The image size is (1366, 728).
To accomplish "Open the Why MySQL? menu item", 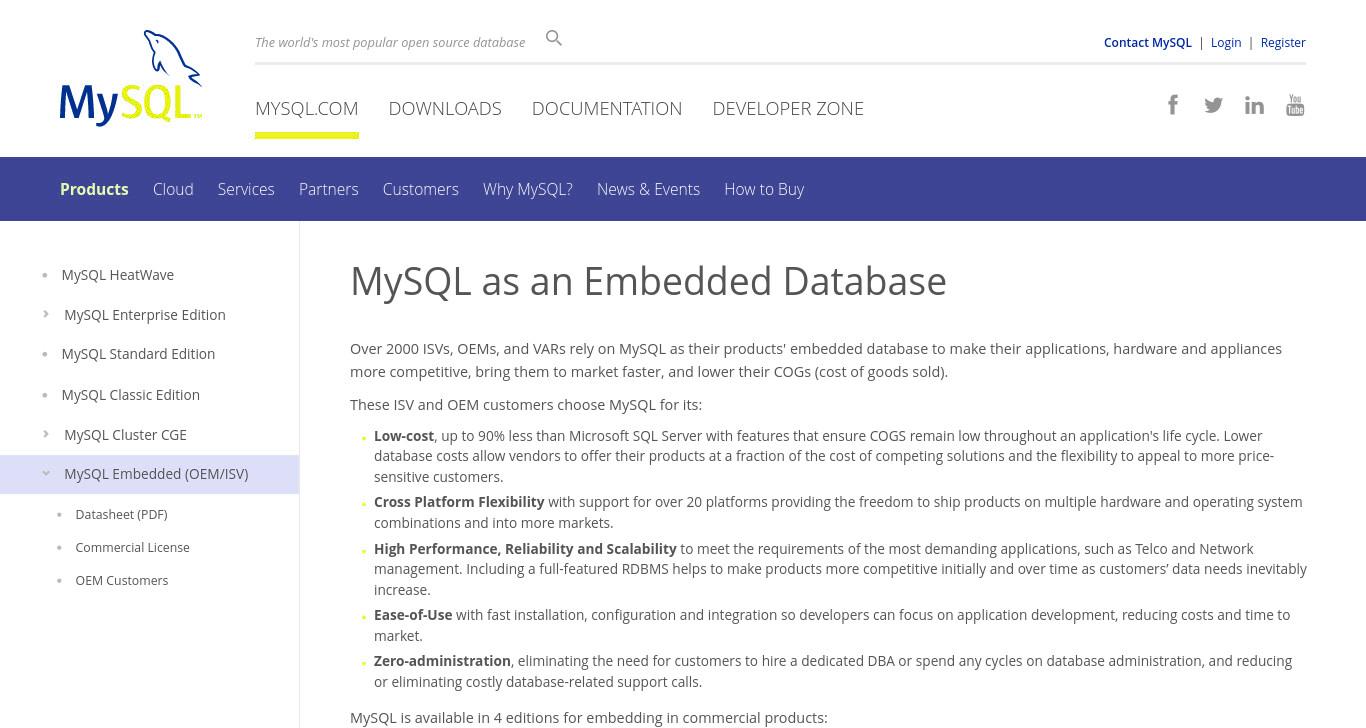I will coord(528,189).
